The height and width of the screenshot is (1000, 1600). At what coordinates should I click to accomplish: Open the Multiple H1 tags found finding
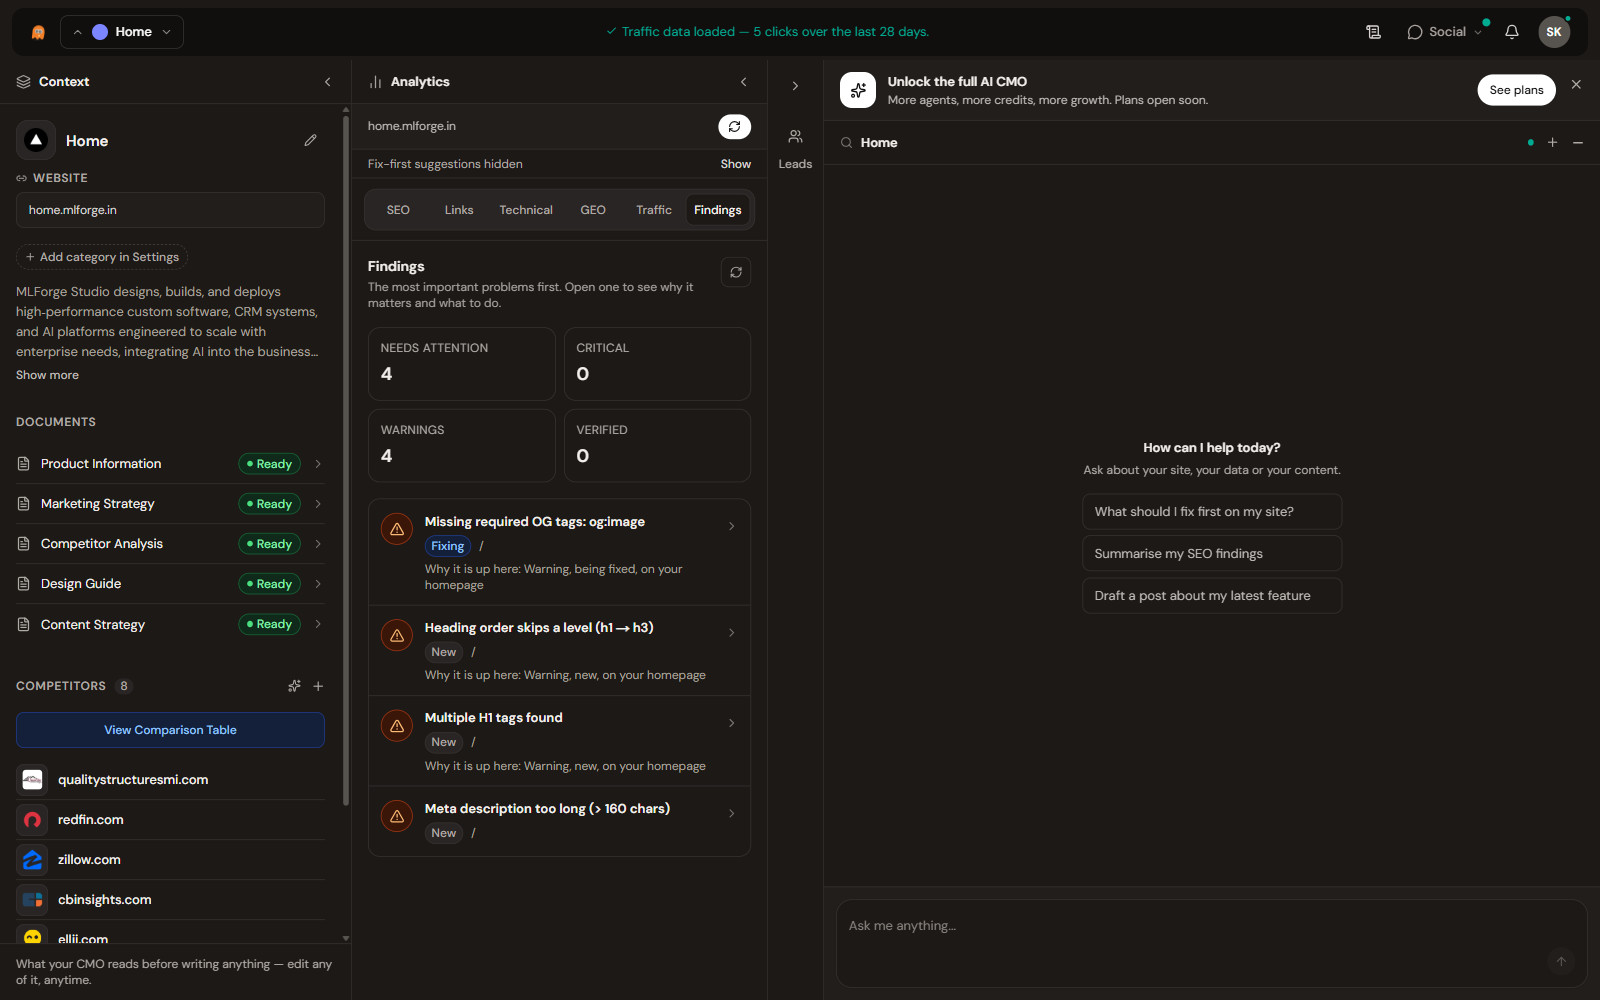pyautogui.click(x=559, y=741)
